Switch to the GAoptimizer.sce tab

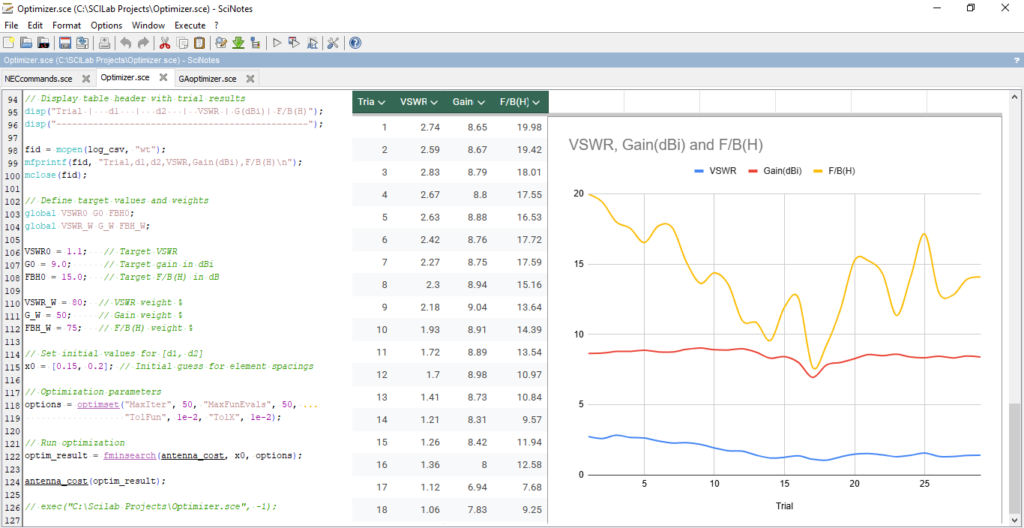[x=208, y=78]
